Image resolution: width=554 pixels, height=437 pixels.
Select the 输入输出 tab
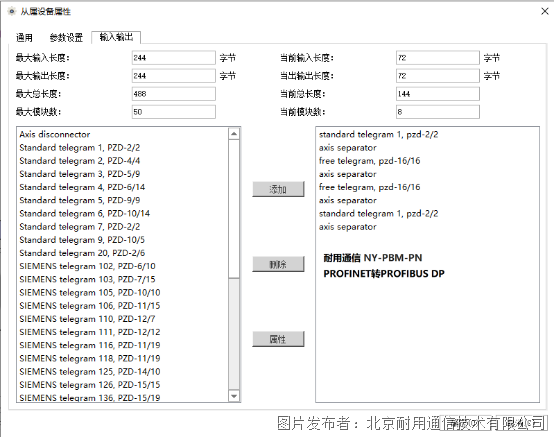[x=116, y=37]
